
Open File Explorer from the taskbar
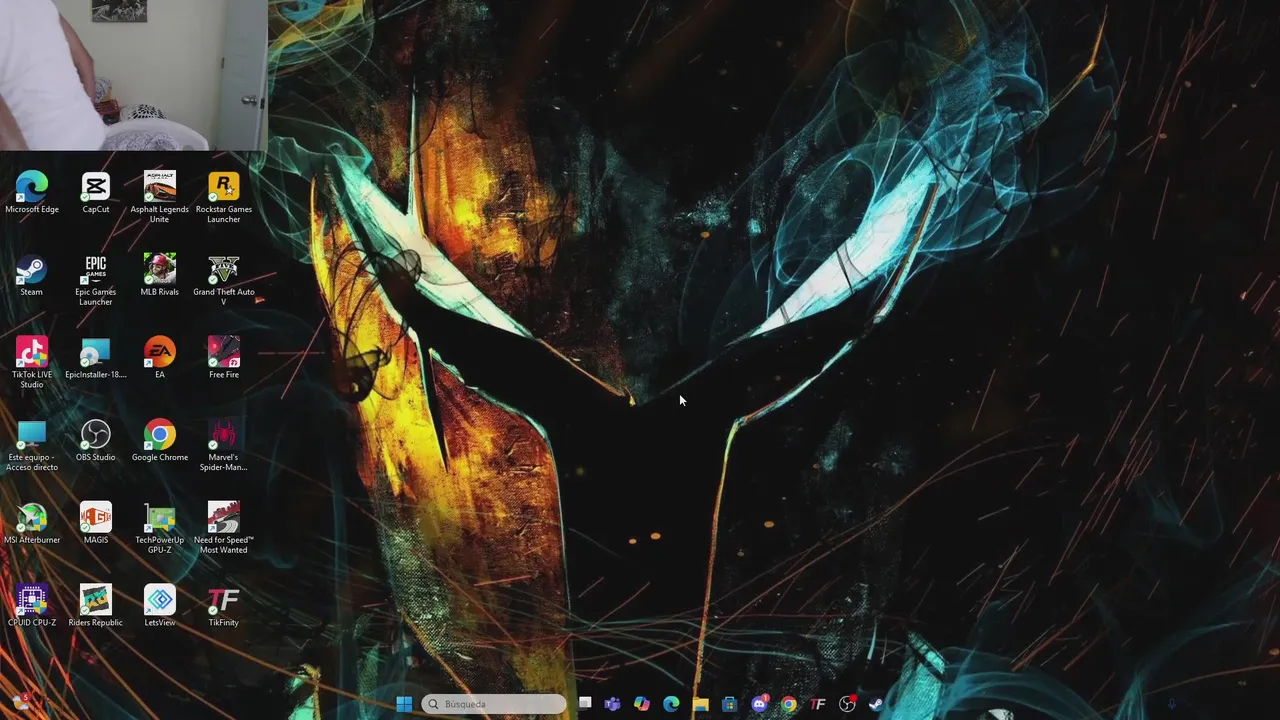700,704
